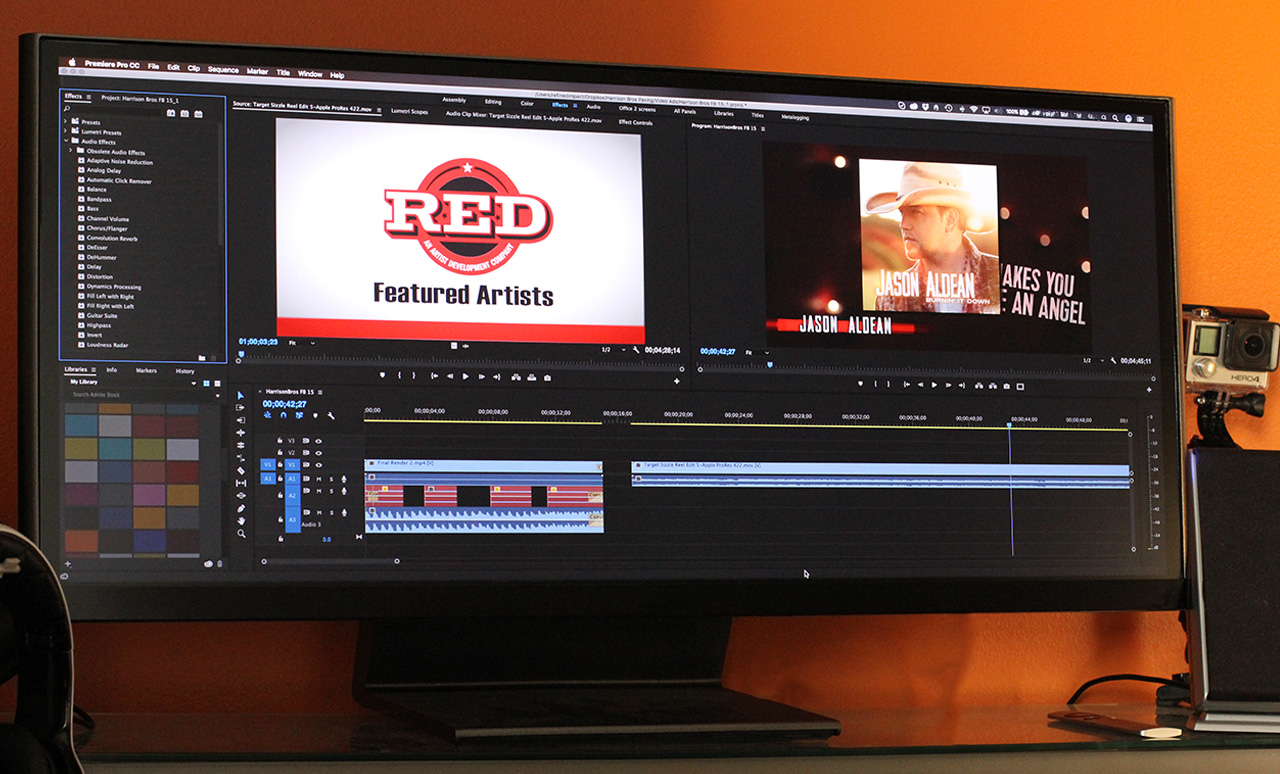Click Play in the Program monitor

934,385
